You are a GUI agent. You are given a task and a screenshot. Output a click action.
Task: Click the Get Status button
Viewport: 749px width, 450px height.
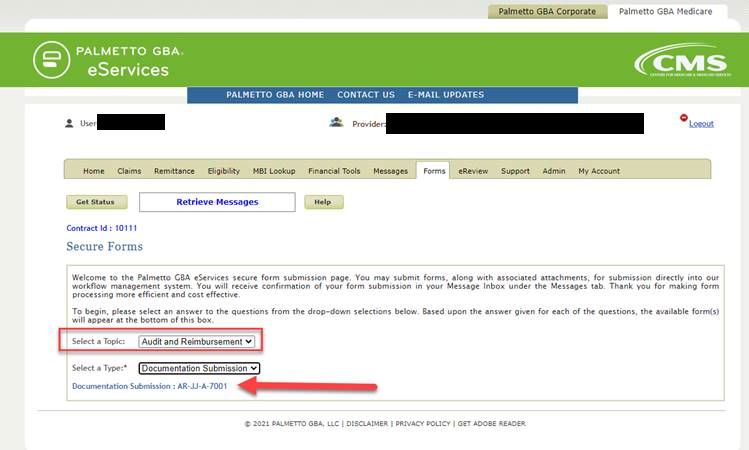[x=96, y=202]
